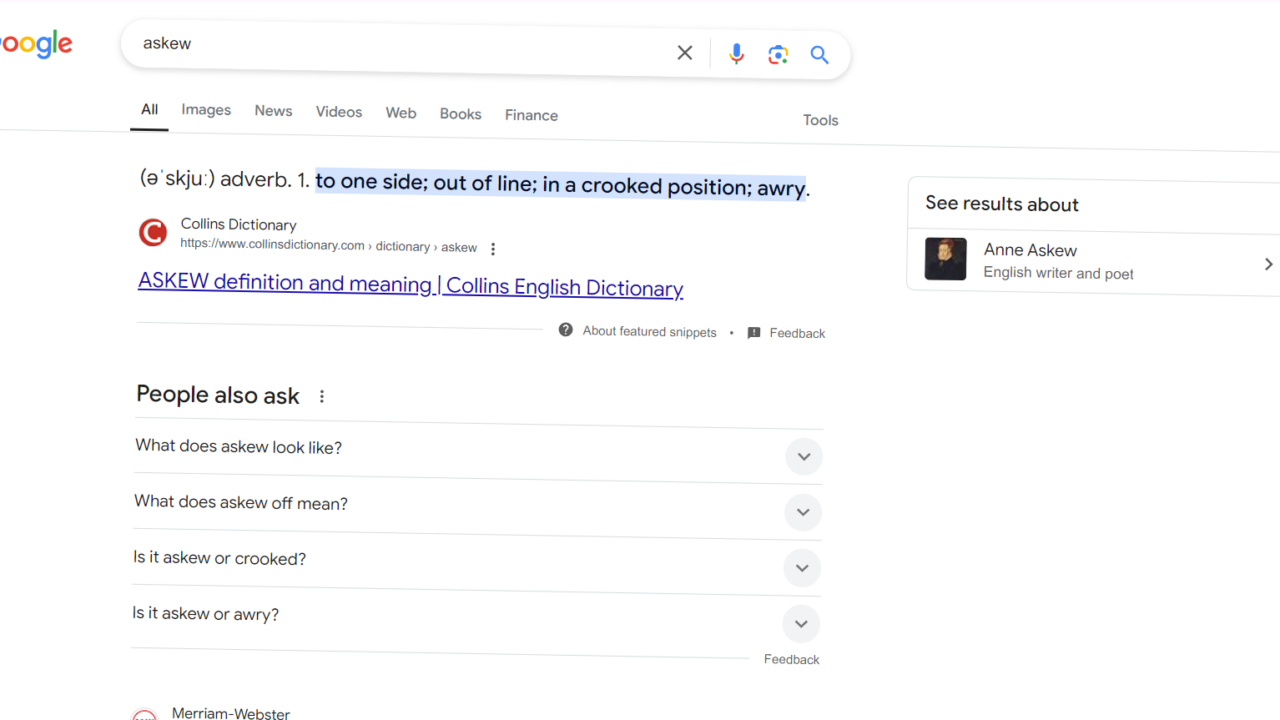Open the News tab
This screenshot has width=1280, height=720.
coord(273,111)
